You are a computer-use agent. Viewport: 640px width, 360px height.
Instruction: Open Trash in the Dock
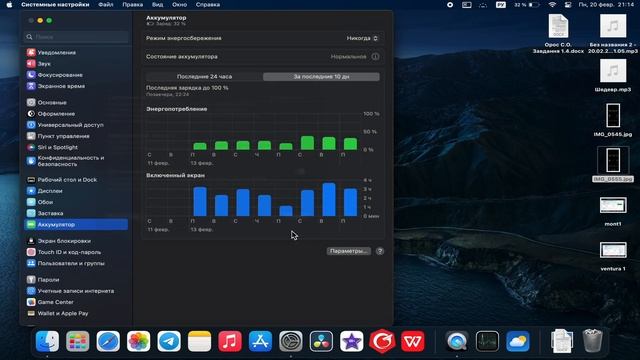tap(592, 341)
